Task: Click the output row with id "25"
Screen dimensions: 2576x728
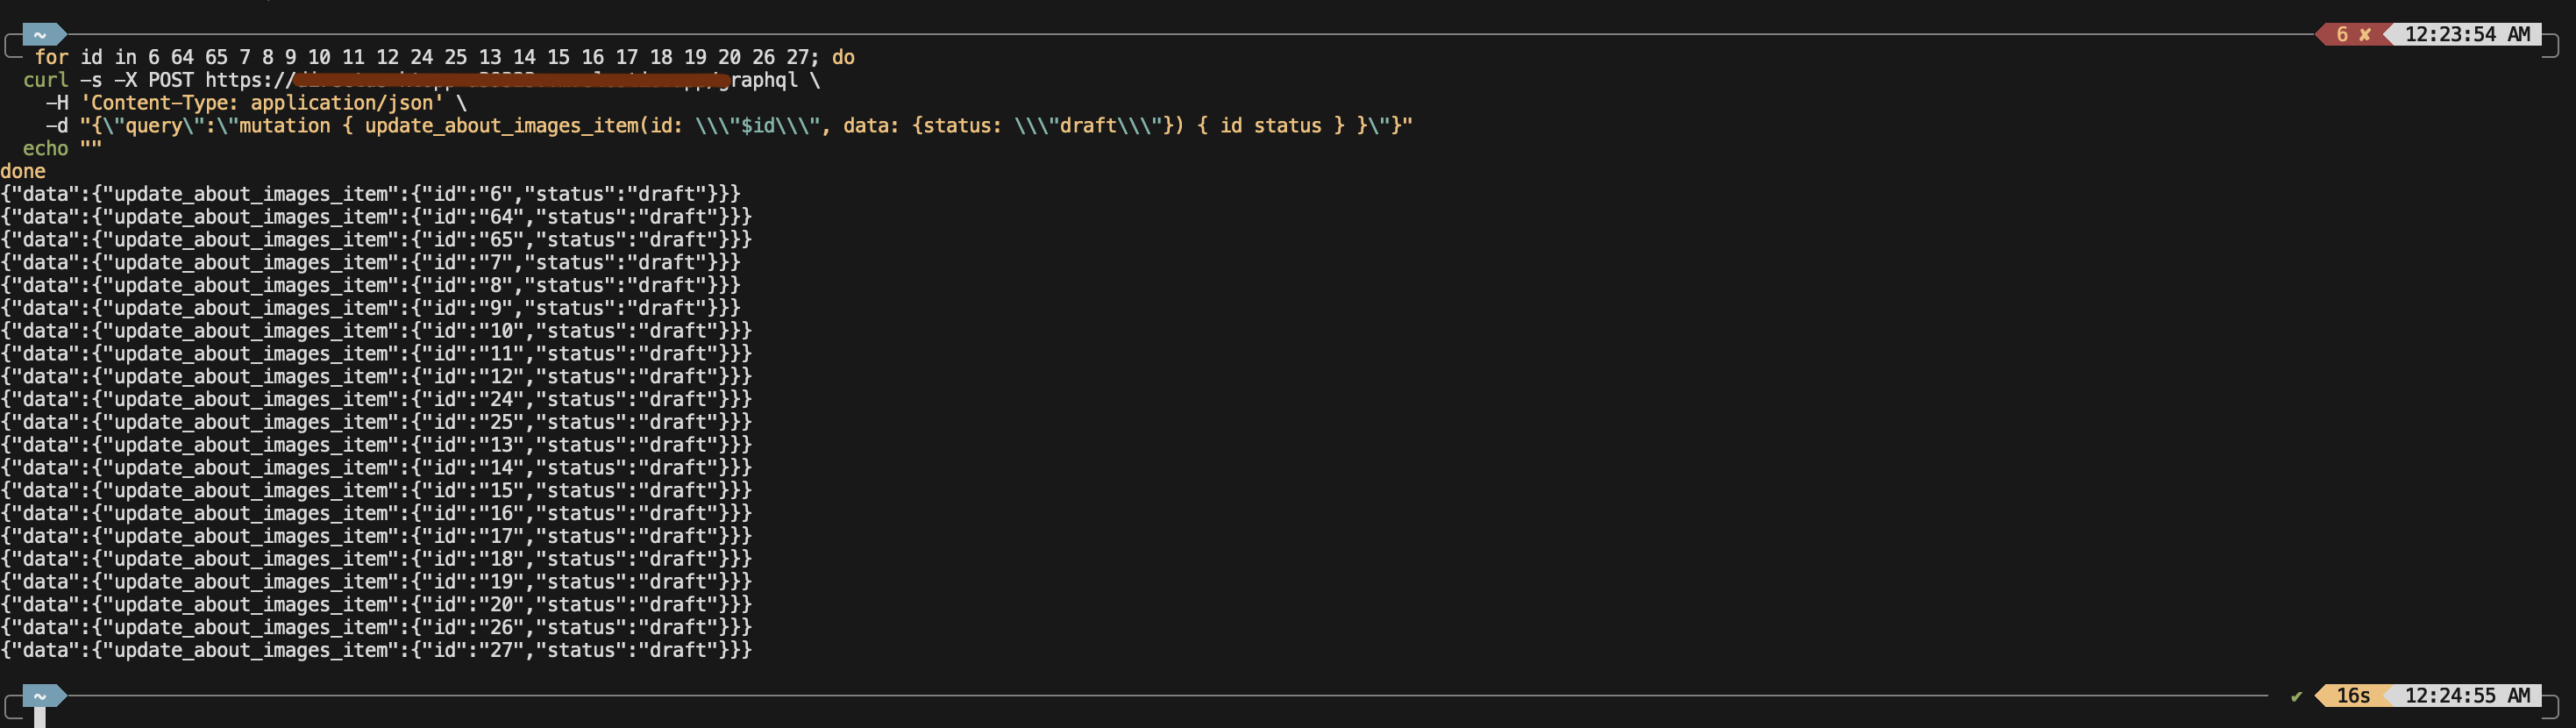Action: tap(376, 422)
